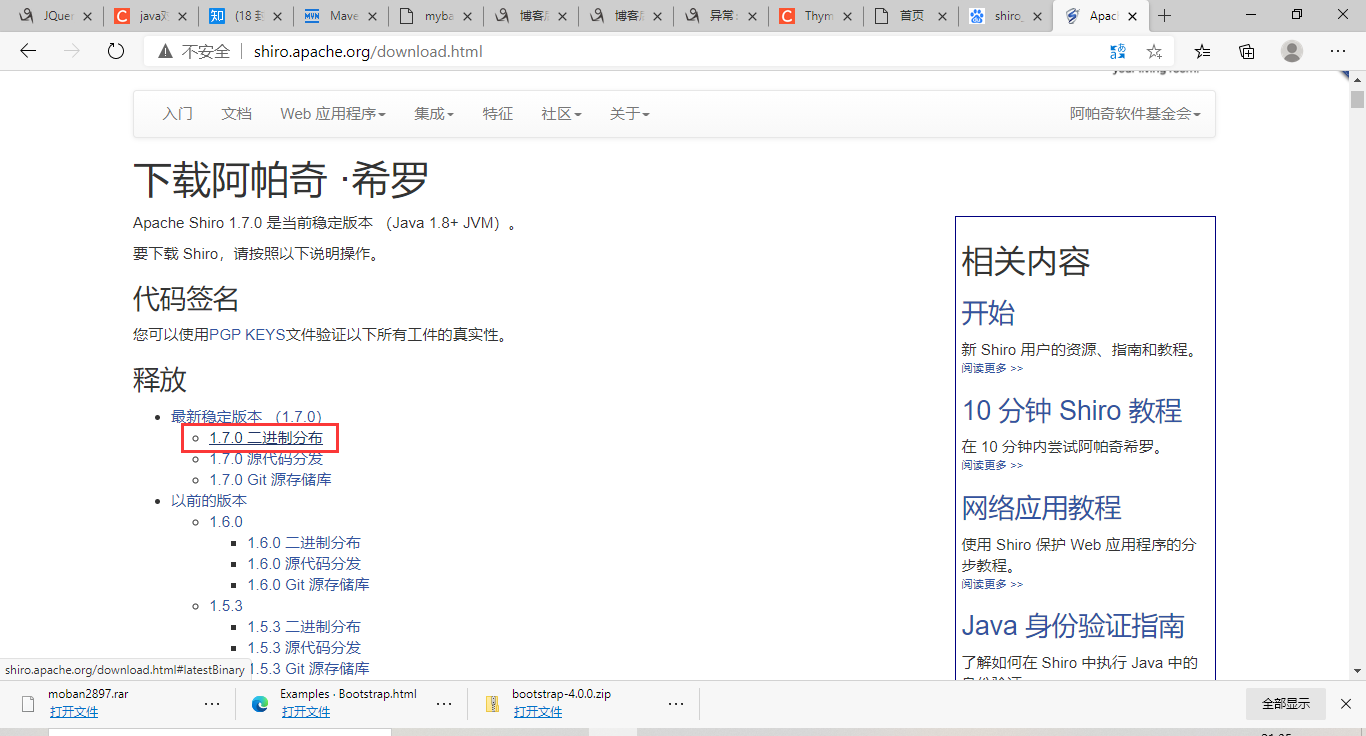Refresh the Shiro download page

coord(116,51)
